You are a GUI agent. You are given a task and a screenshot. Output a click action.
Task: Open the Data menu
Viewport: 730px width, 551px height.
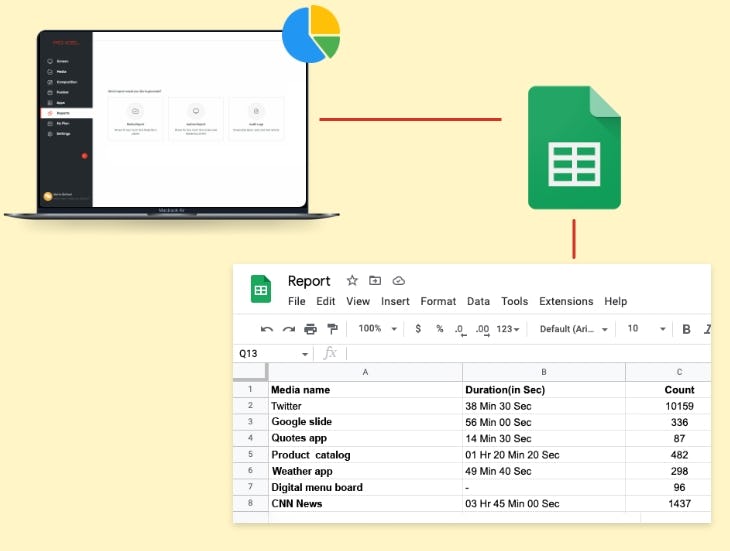pos(478,301)
